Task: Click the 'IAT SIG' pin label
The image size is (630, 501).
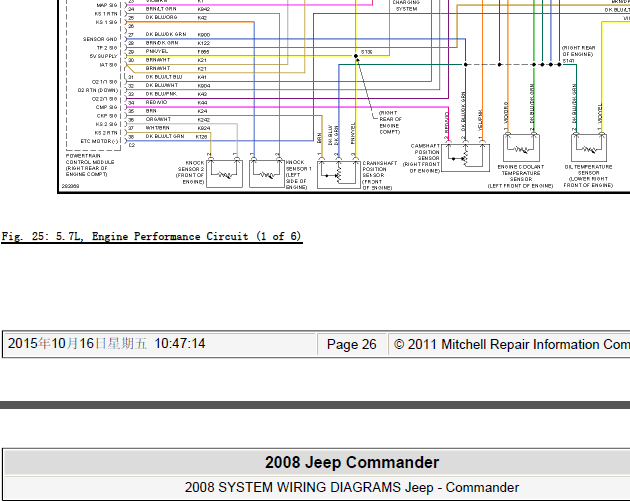Action: [x=108, y=65]
